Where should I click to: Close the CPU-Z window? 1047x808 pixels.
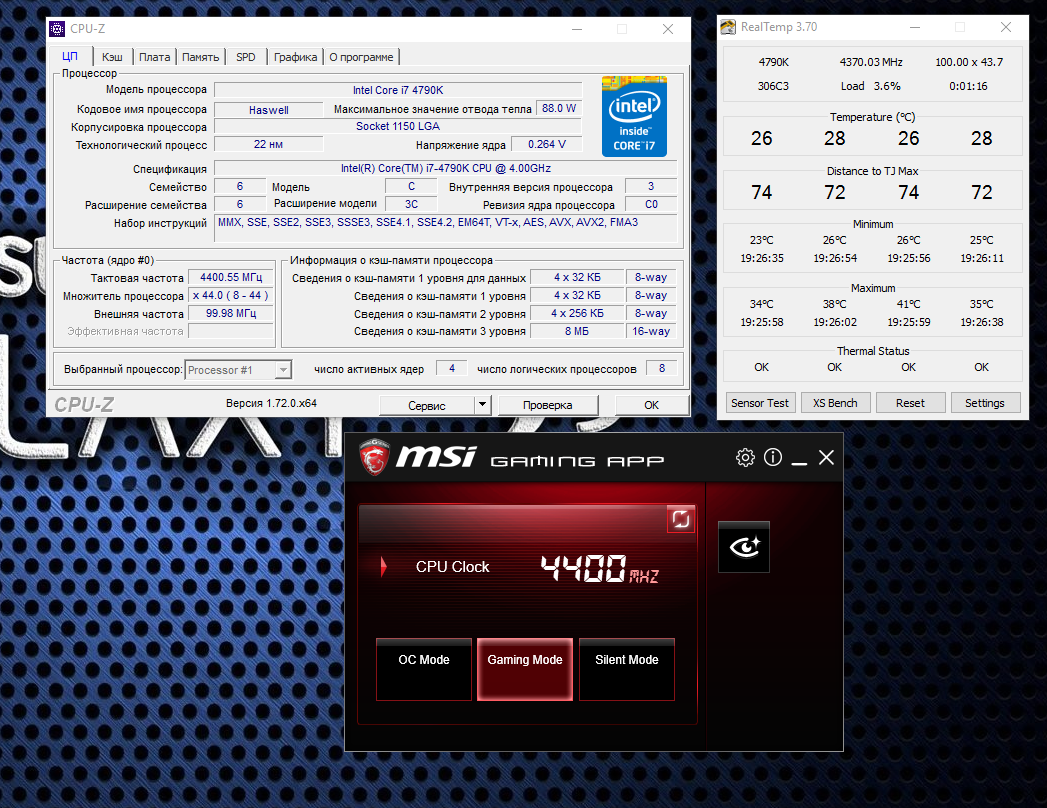pyautogui.click(x=668, y=29)
